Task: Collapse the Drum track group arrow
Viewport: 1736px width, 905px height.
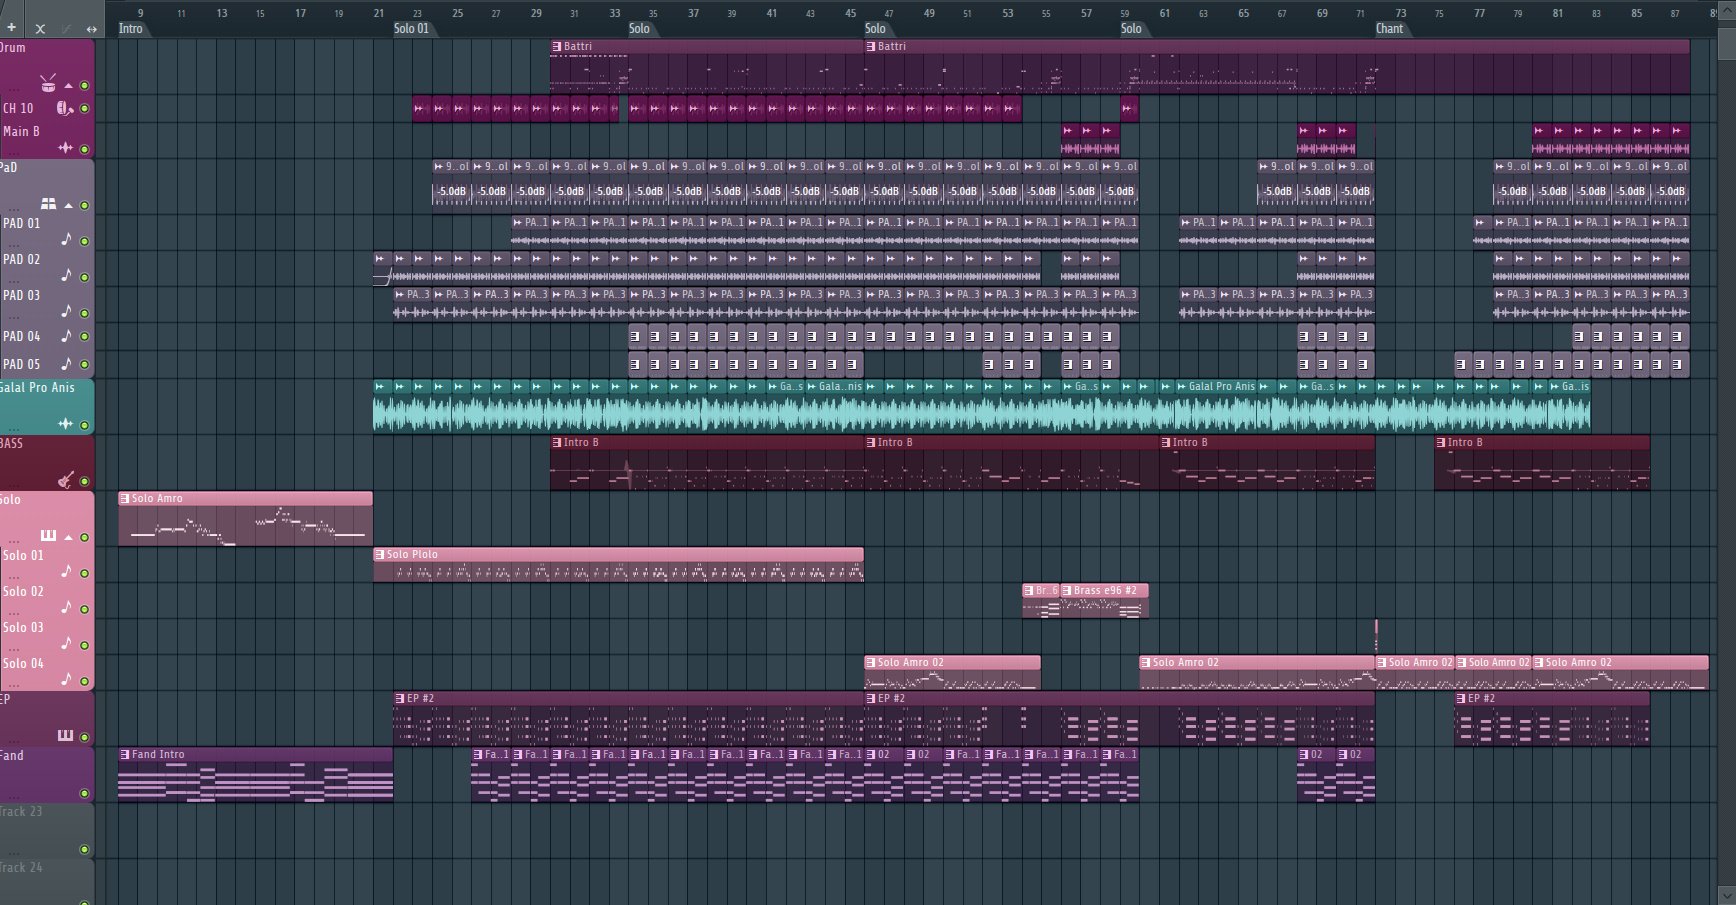Action: 68,85
